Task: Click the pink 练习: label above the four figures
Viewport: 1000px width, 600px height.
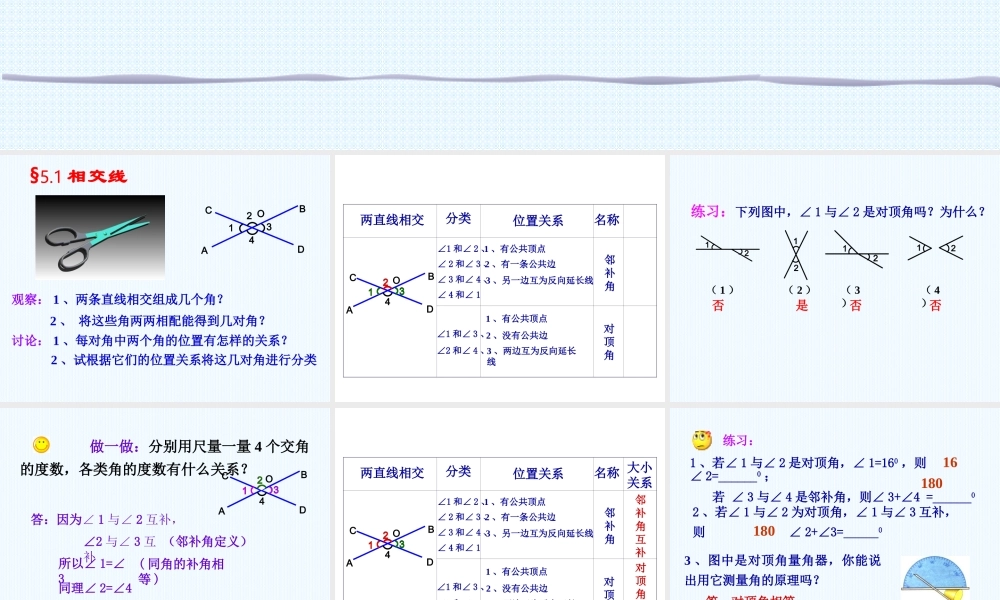Action: pos(709,211)
